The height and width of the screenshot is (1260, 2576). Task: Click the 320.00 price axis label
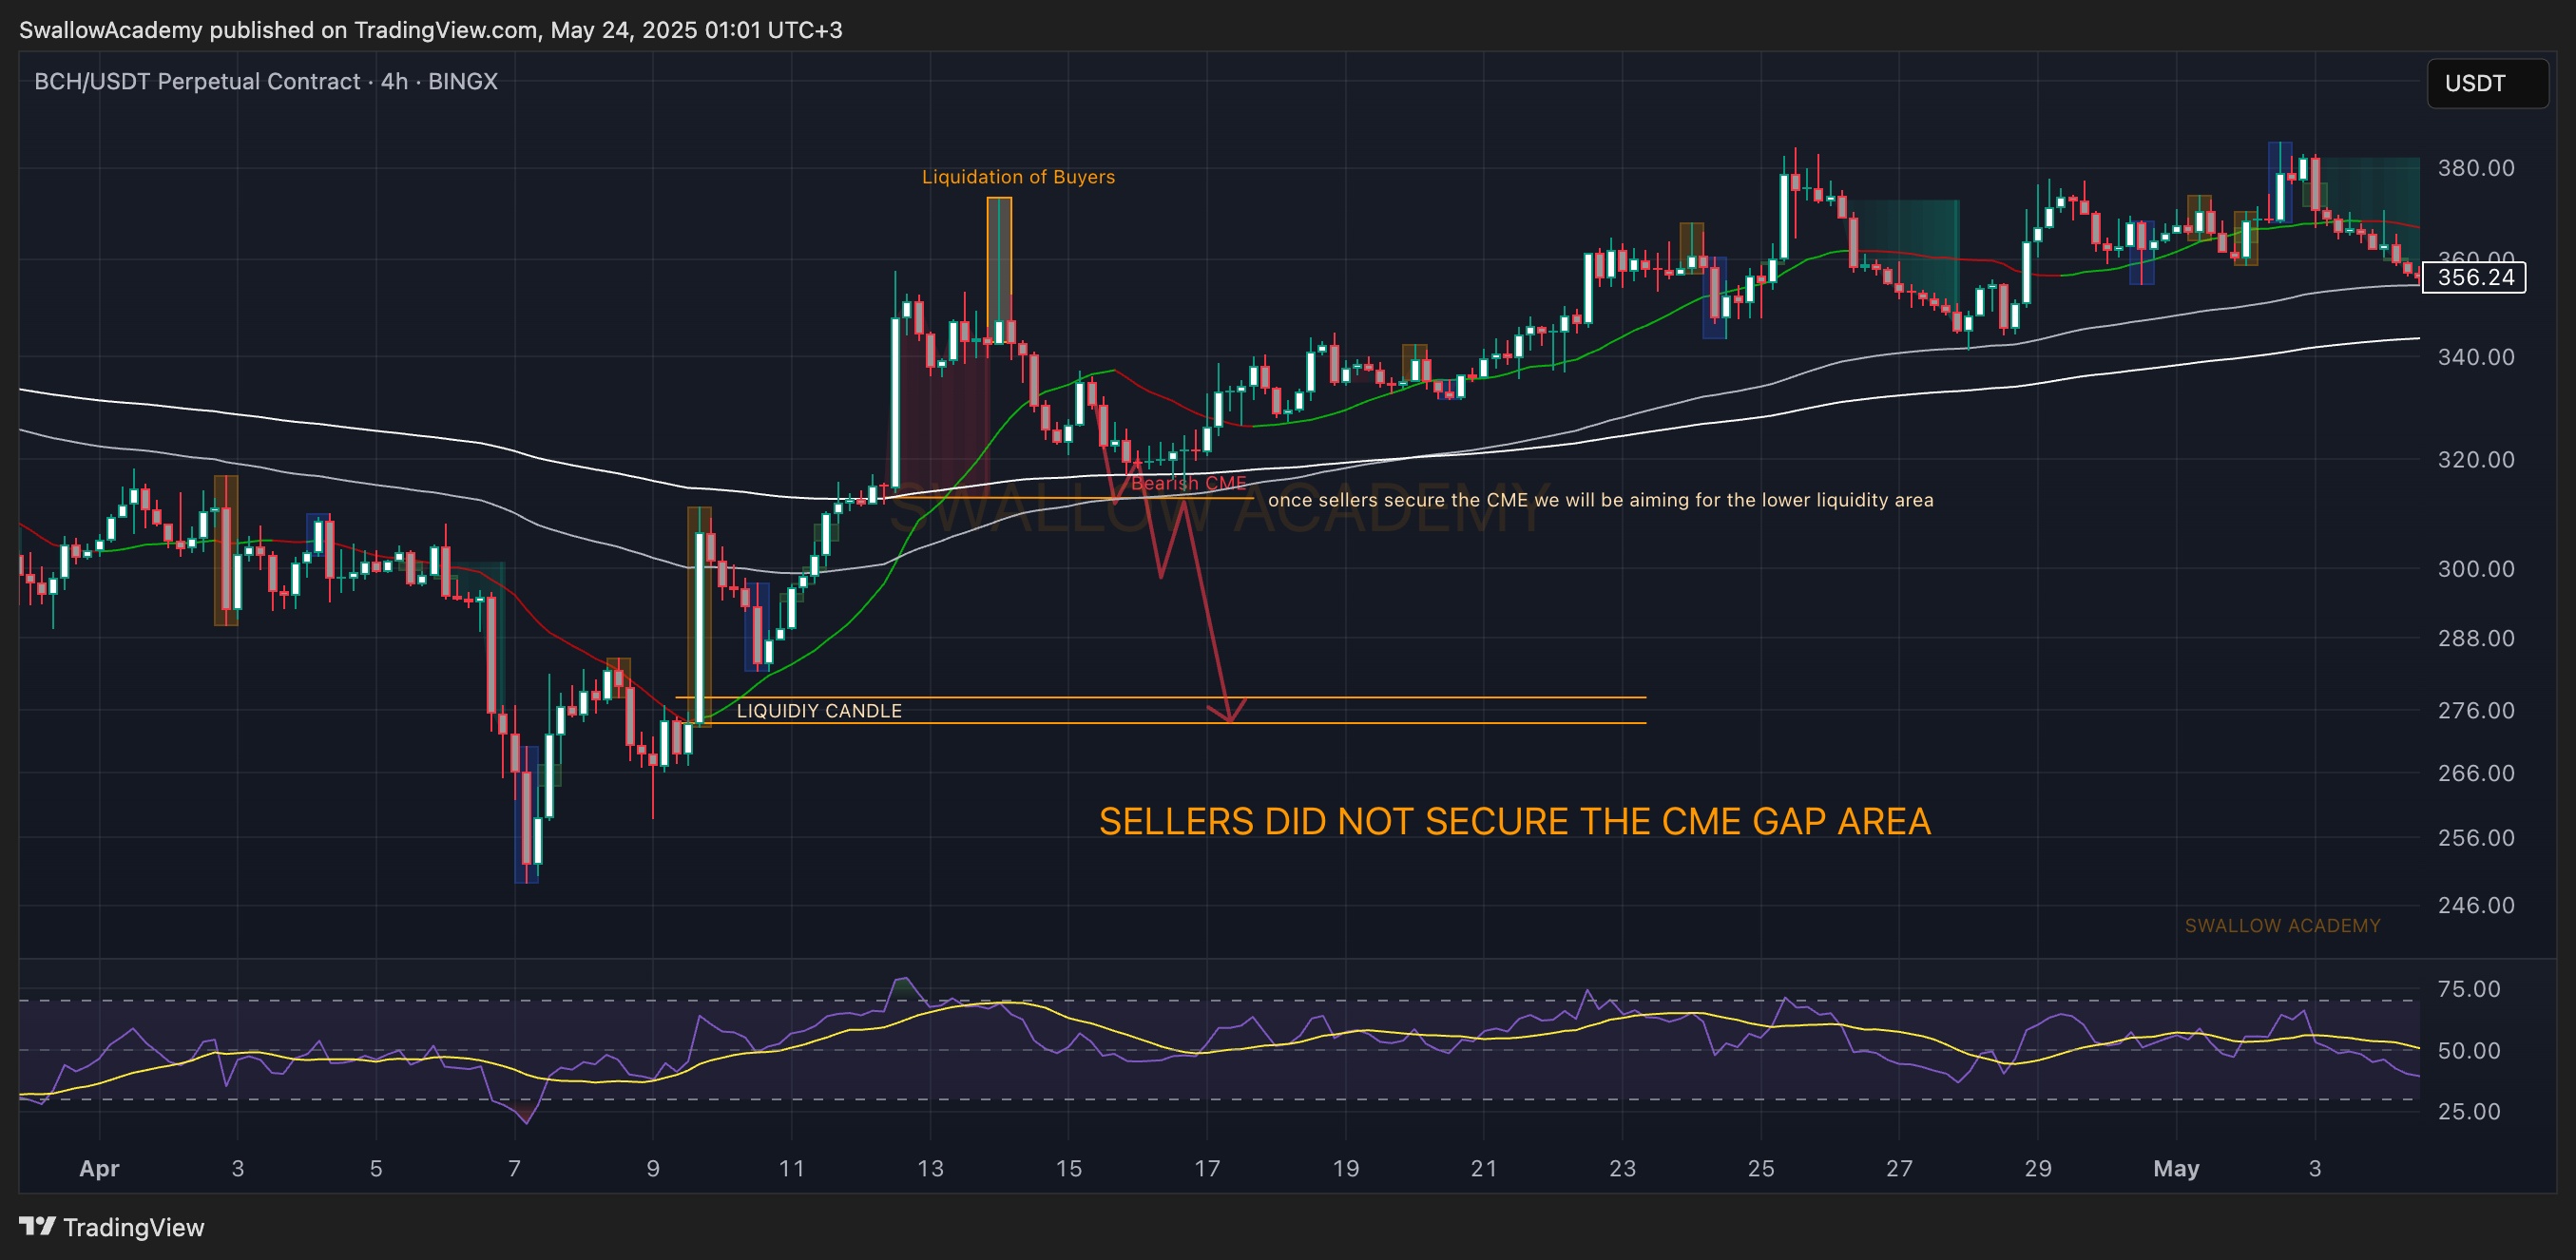[x=2476, y=460]
